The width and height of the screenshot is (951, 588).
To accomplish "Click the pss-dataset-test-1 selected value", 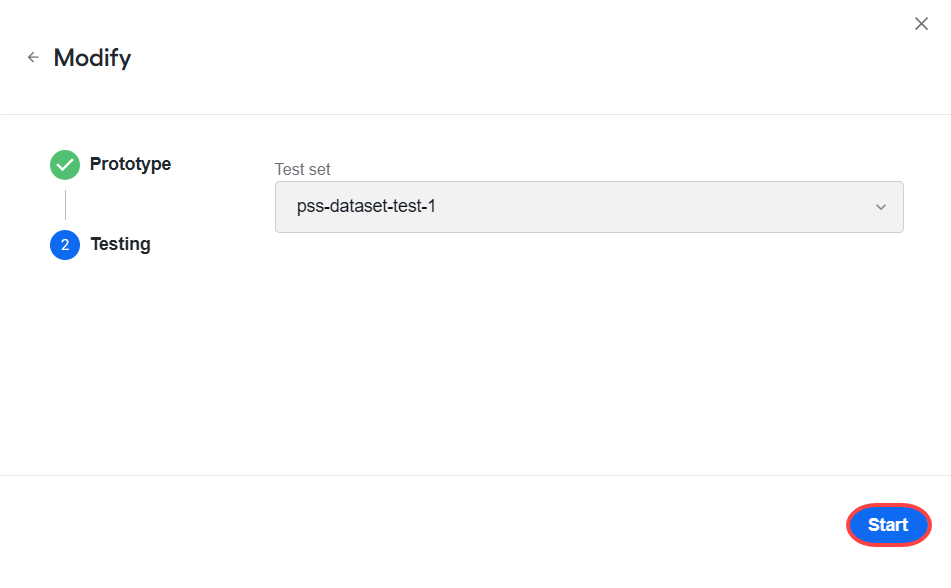I will pos(366,206).
